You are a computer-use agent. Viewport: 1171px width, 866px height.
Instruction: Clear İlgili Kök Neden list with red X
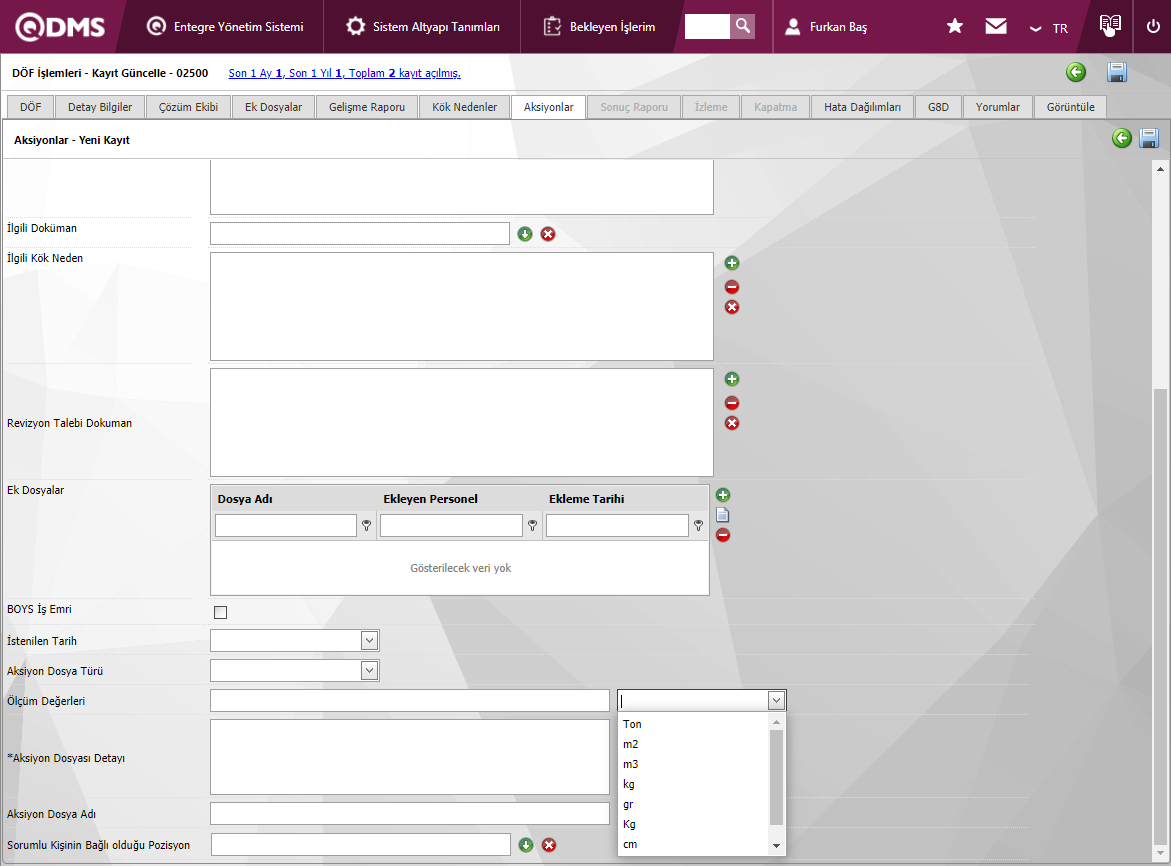[732, 307]
